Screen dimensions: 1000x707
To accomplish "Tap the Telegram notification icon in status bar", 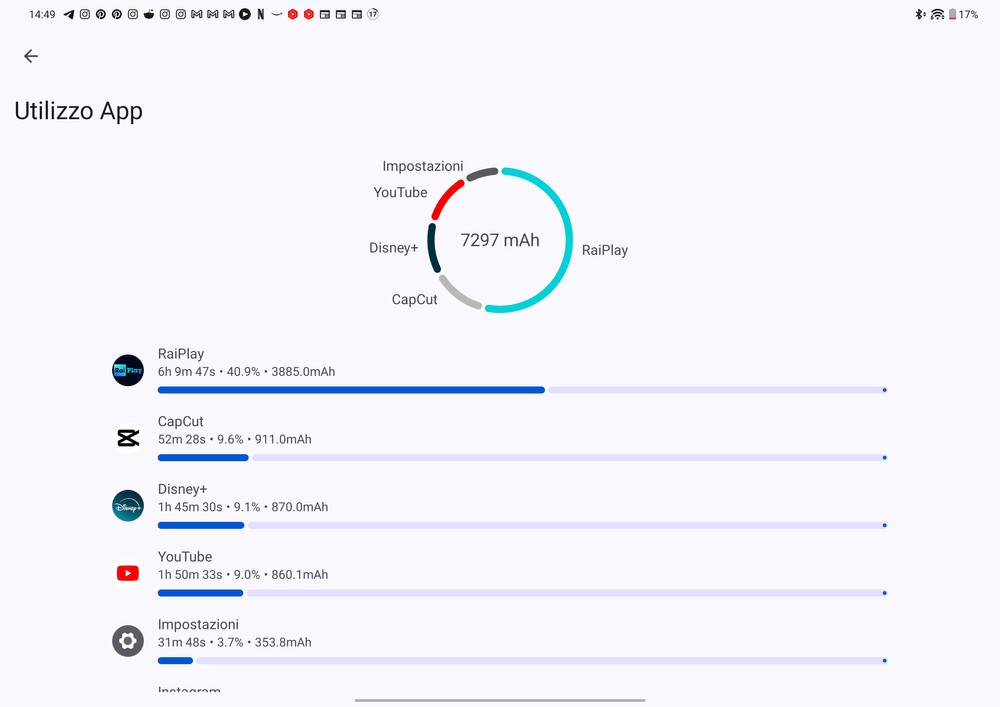I will [x=69, y=14].
